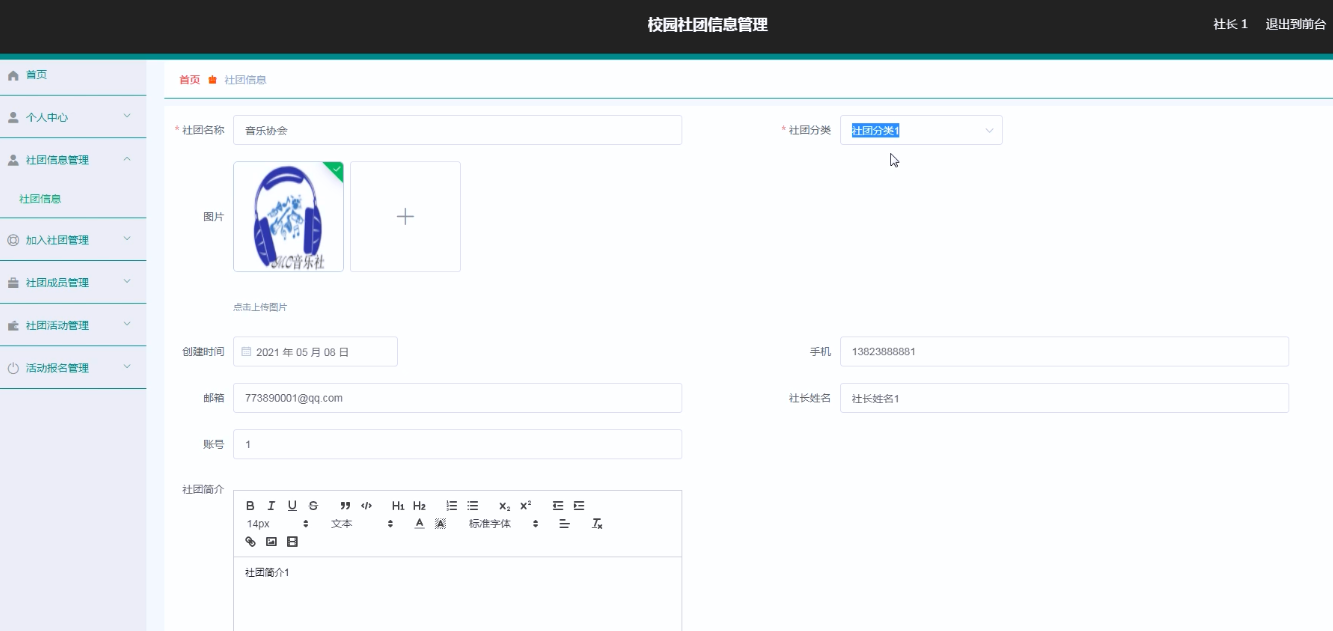
Task: Click the briefcase icon beside 社团成员管理
Action: pyautogui.click(x=13, y=283)
